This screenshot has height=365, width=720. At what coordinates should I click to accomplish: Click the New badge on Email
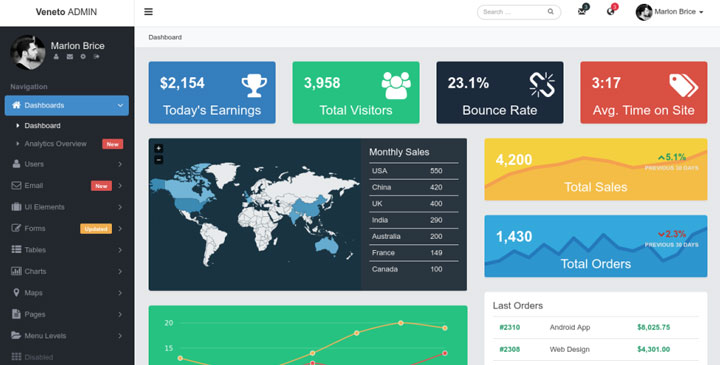tap(101, 186)
